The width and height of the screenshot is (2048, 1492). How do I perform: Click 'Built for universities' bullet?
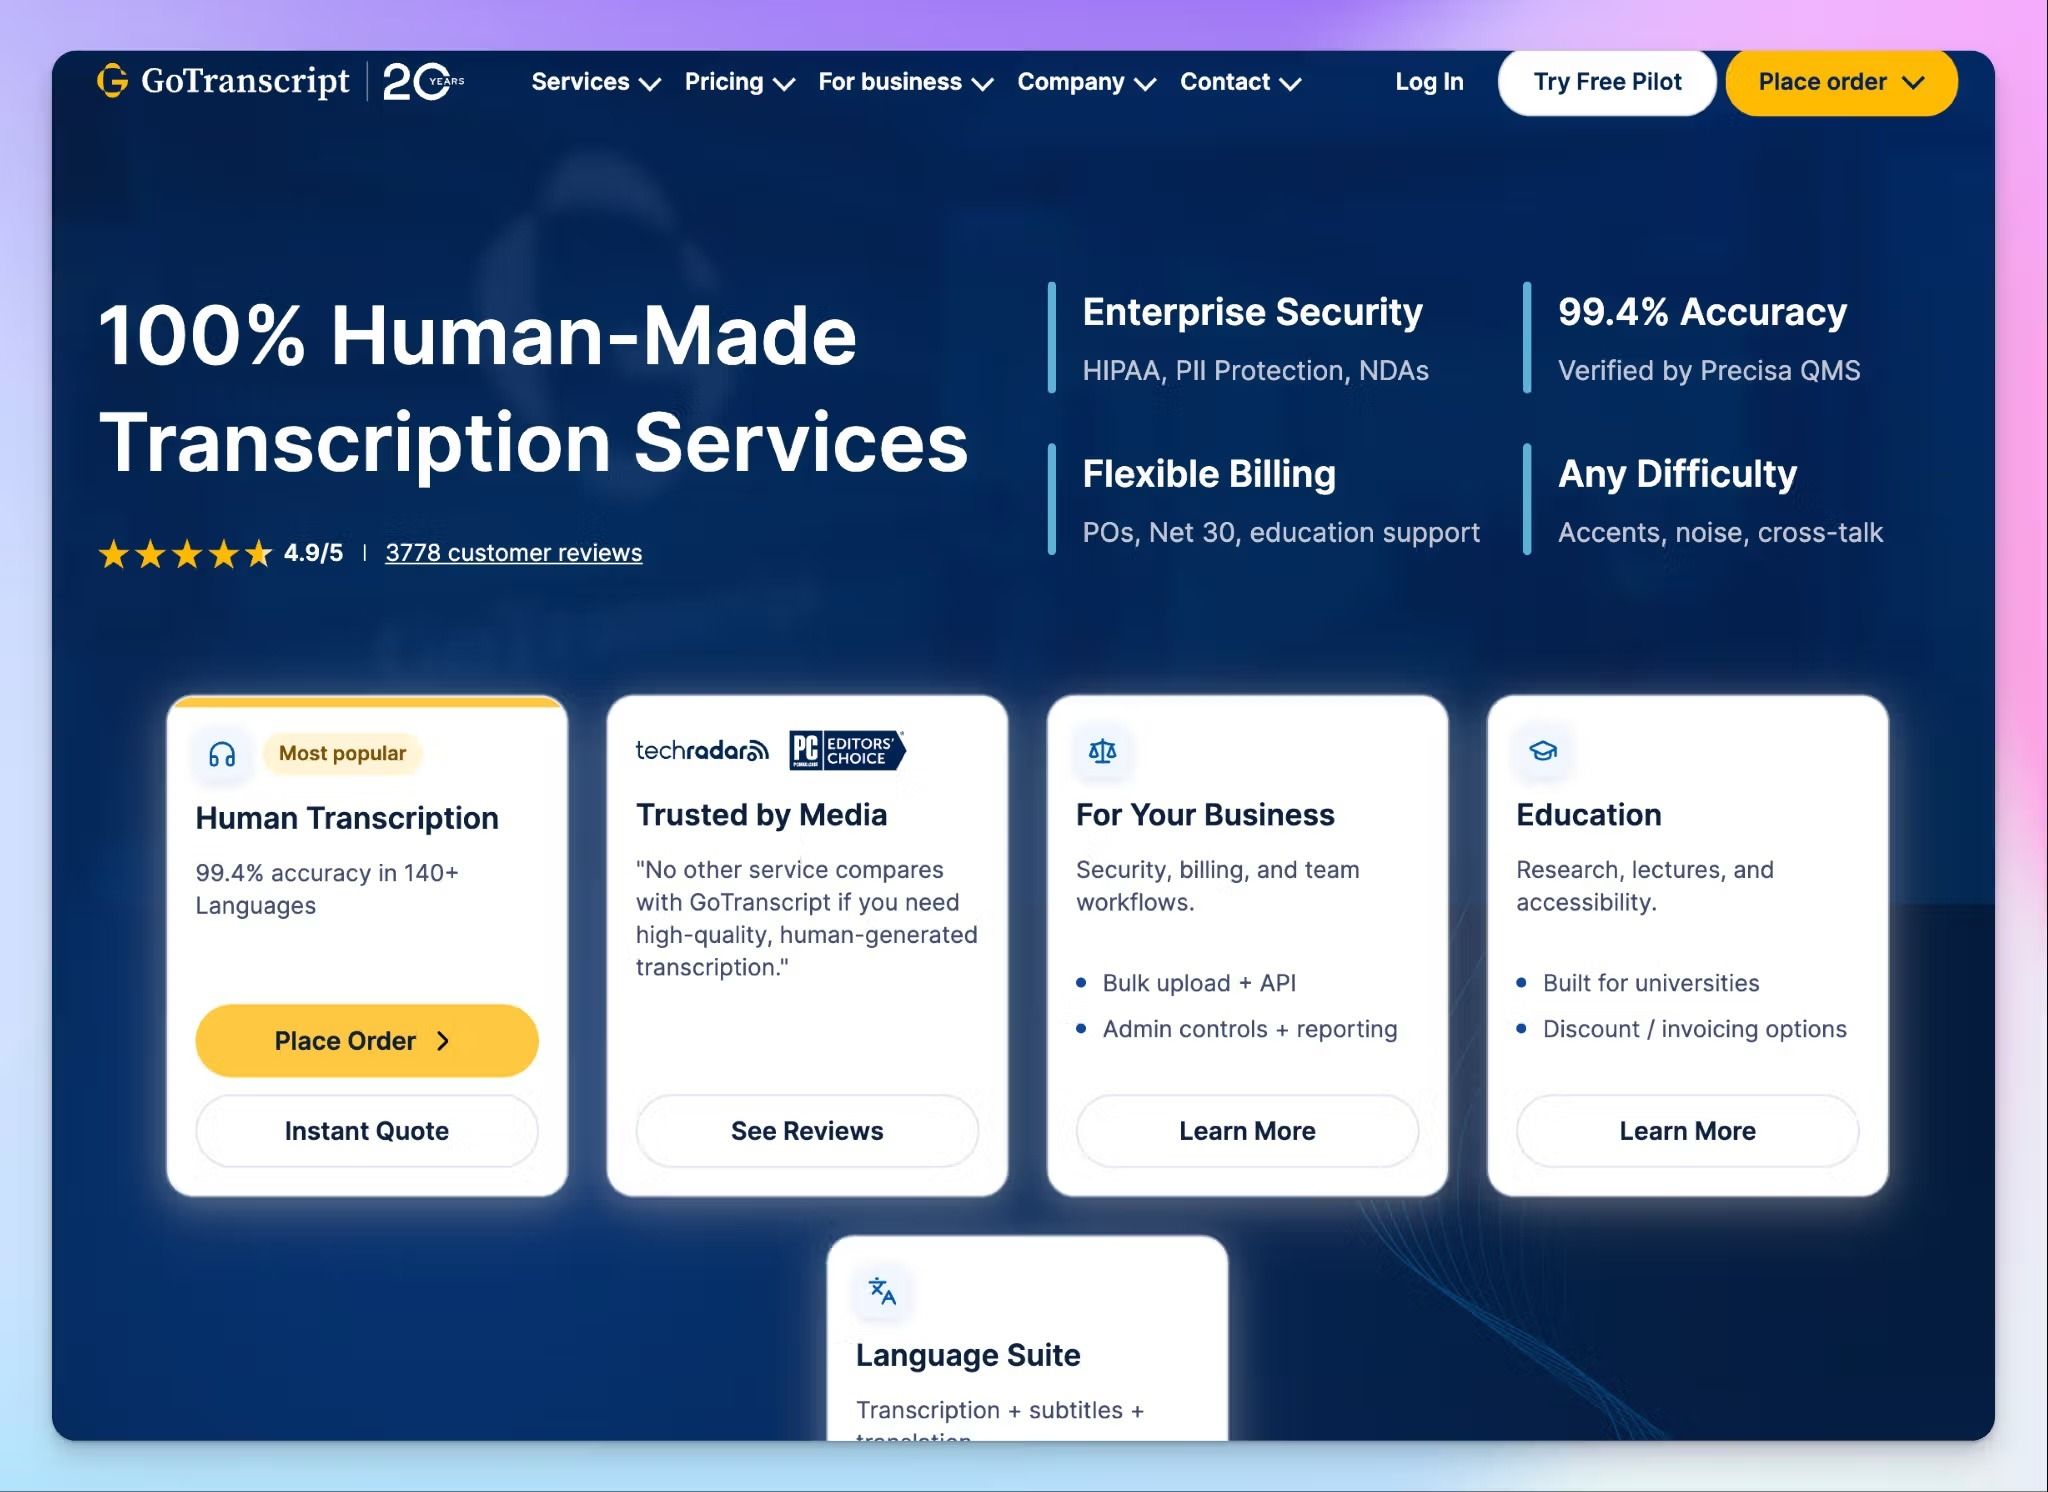[x=1651, y=983]
